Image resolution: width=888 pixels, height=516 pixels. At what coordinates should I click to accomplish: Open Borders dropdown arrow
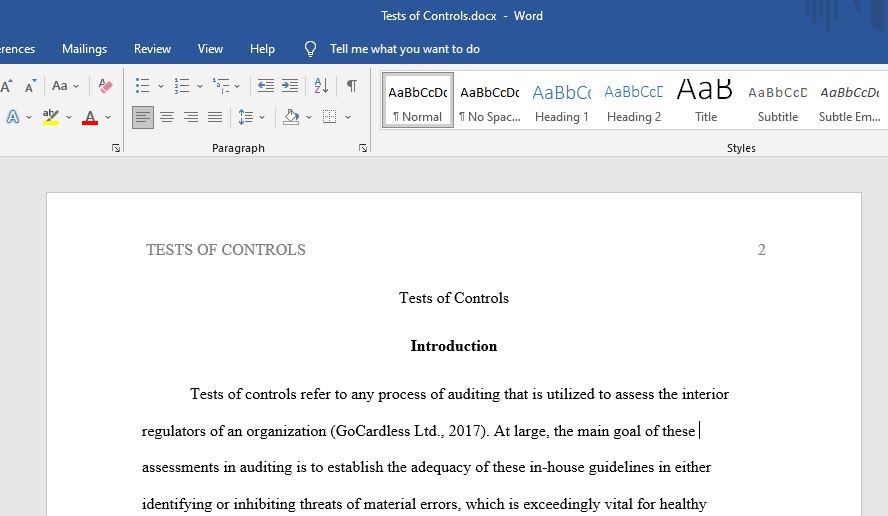pyautogui.click(x=348, y=117)
